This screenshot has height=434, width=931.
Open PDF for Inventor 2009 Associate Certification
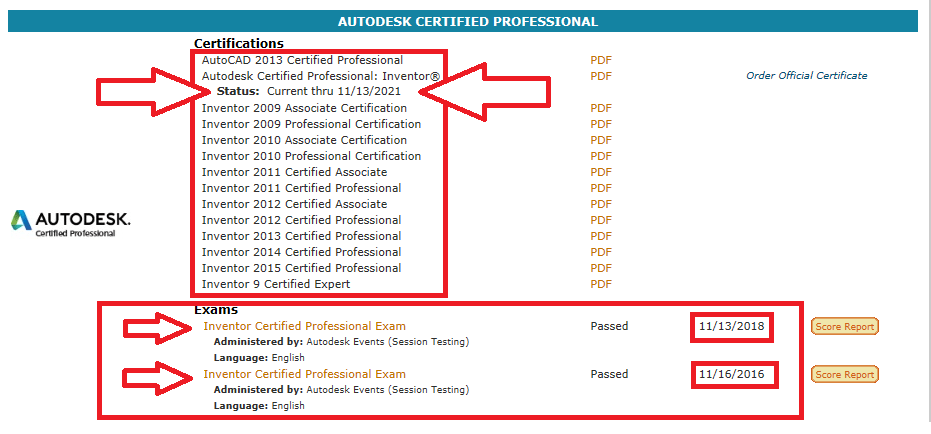tap(601, 108)
